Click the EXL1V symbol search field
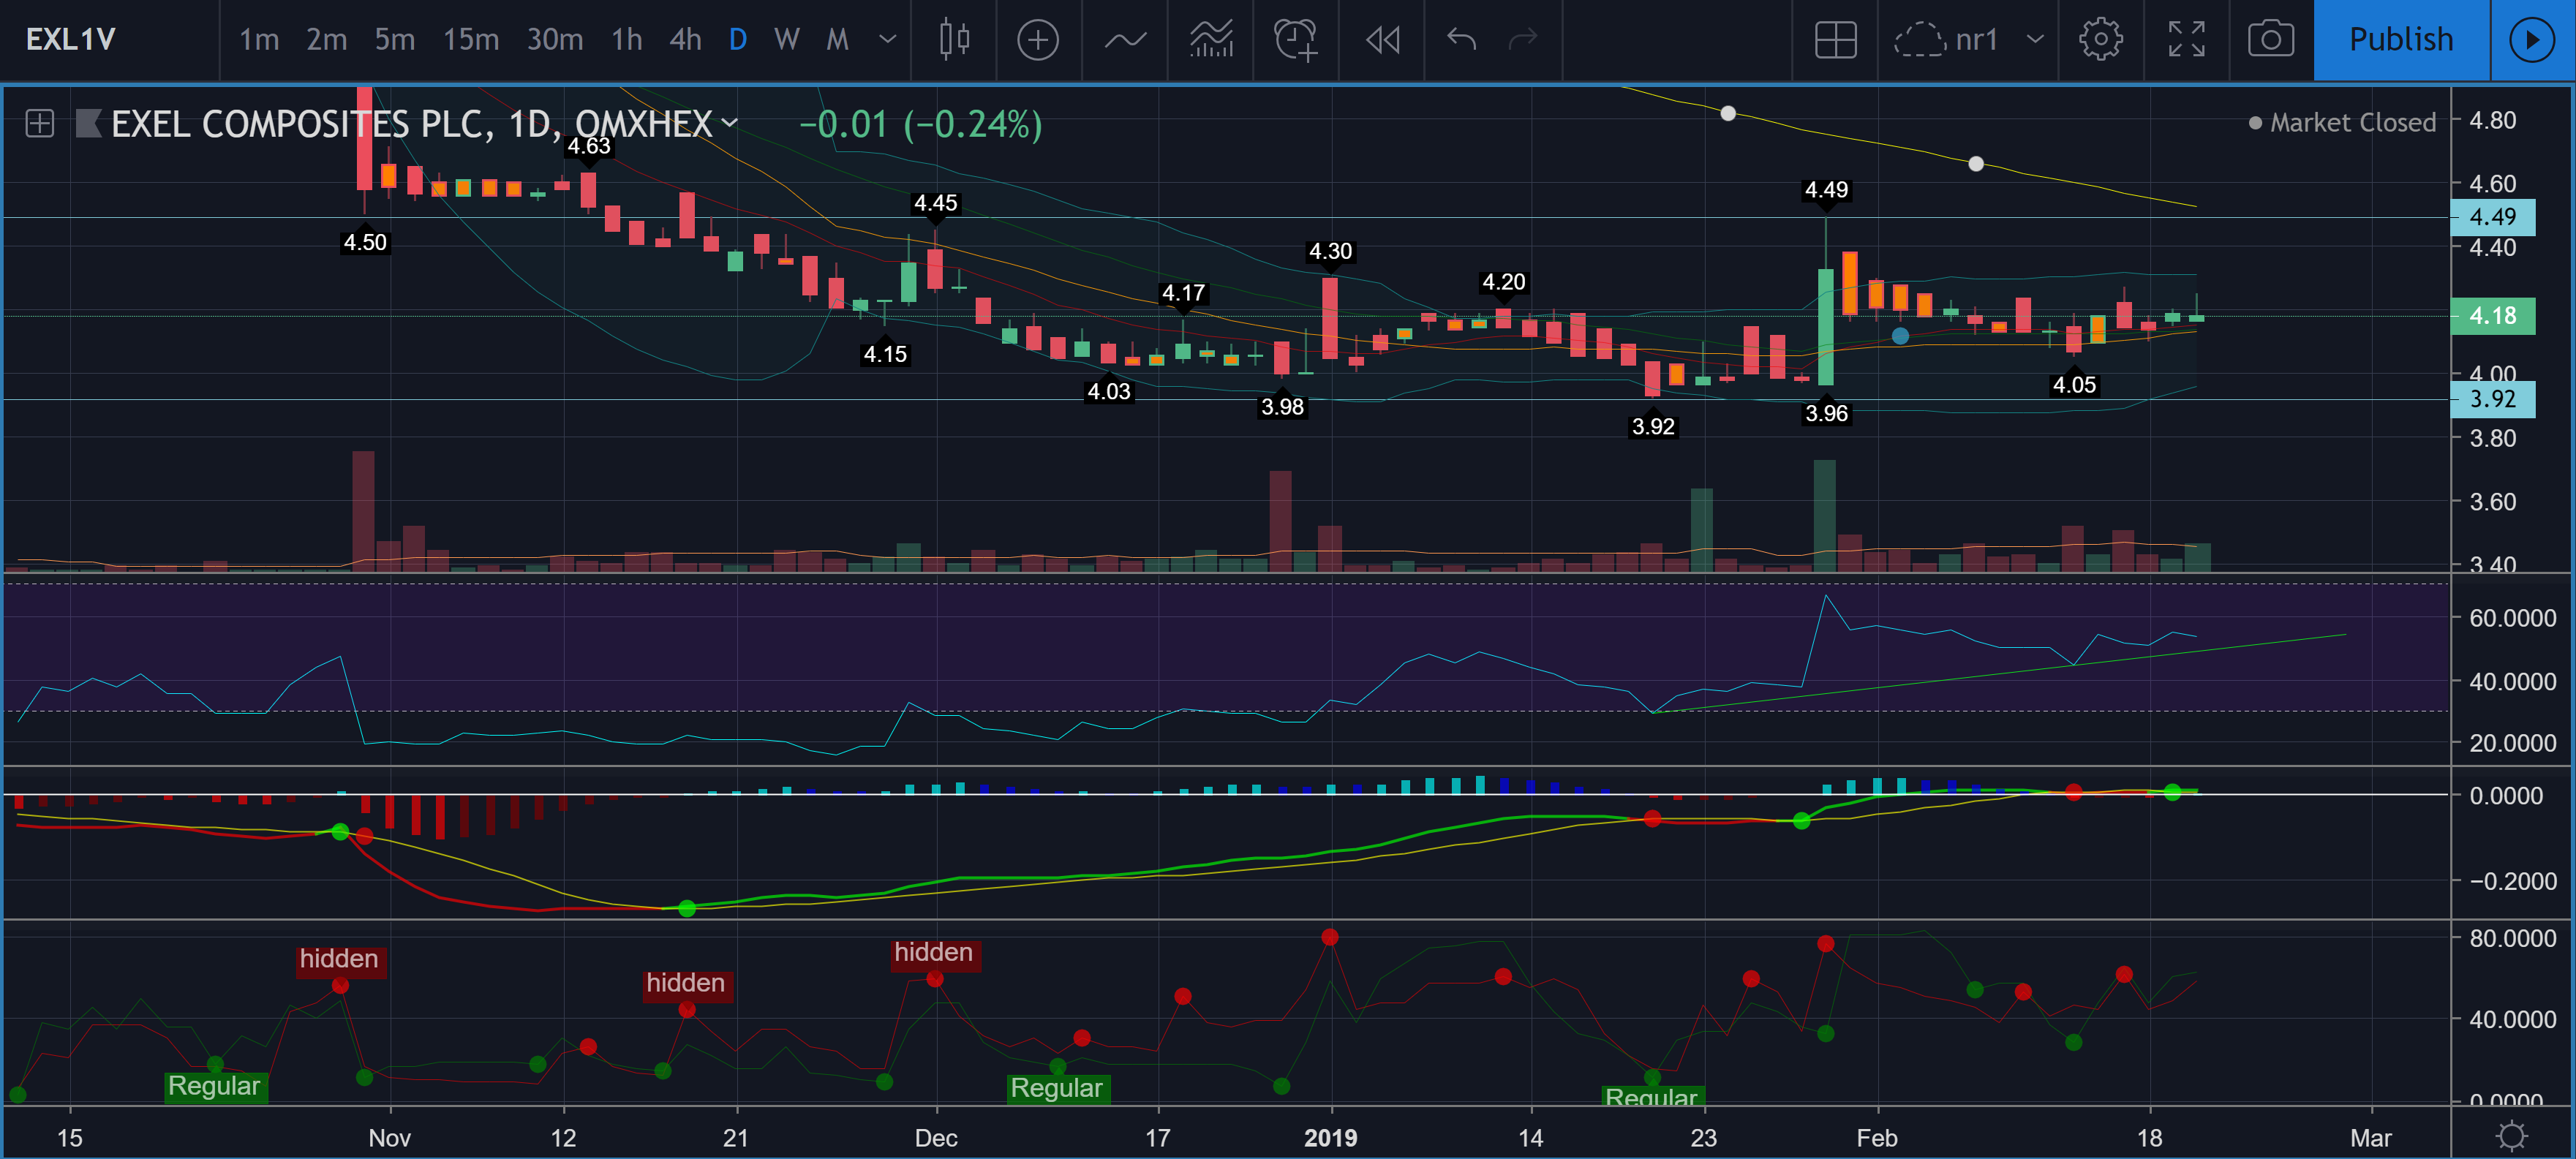Screen dimensions: 2576x1159 [70, 40]
